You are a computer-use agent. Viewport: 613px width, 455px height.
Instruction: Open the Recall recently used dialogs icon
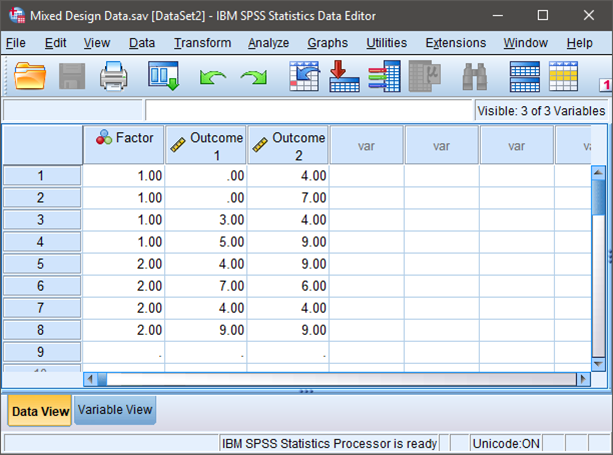(x=163, y=76)
